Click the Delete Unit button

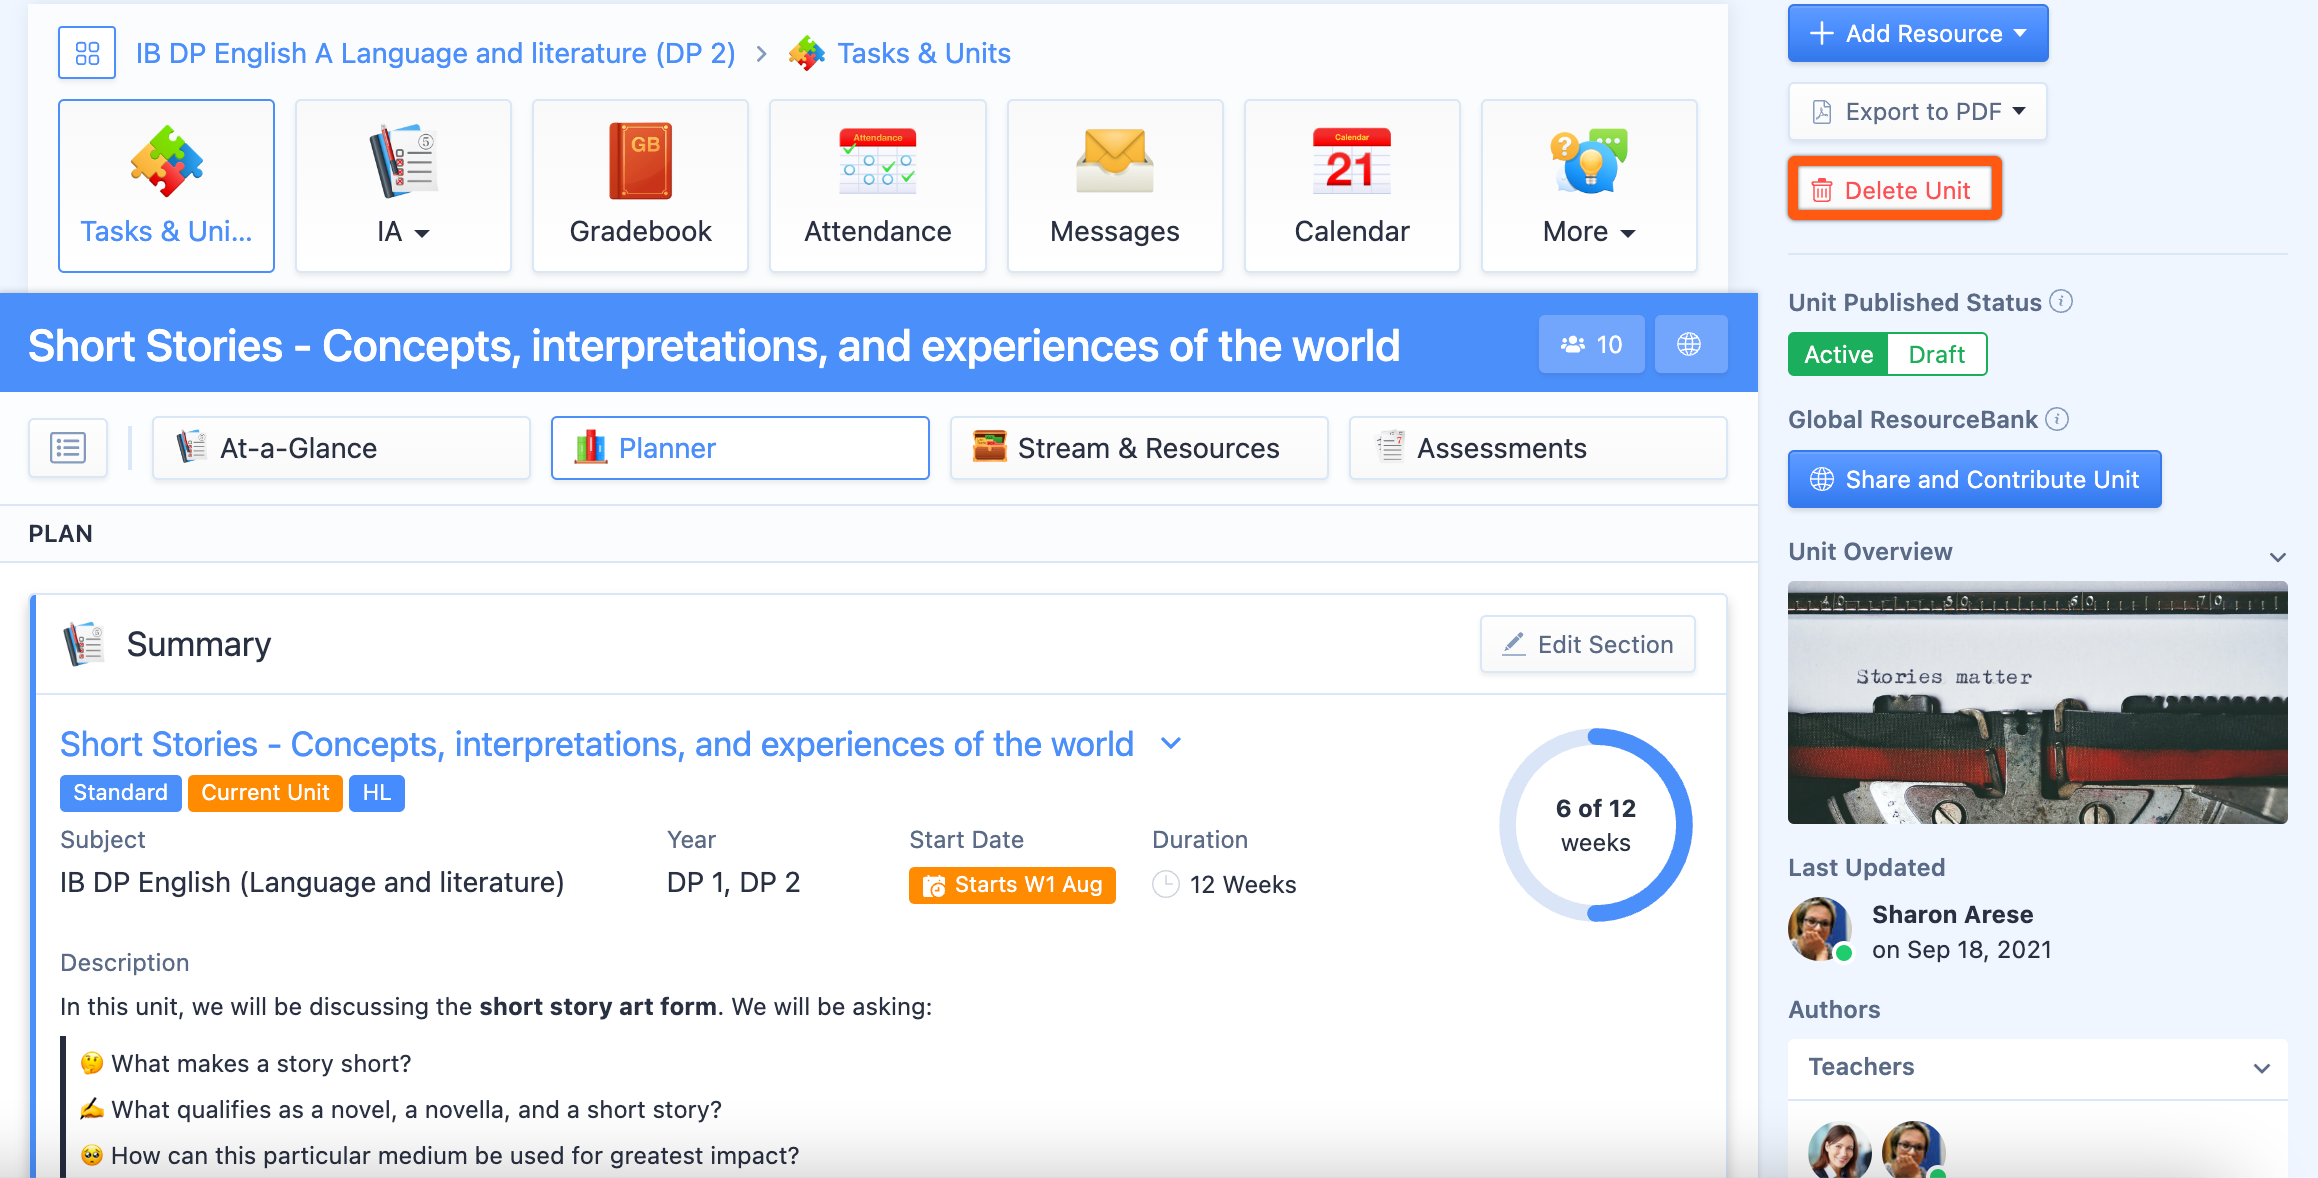1894,190
